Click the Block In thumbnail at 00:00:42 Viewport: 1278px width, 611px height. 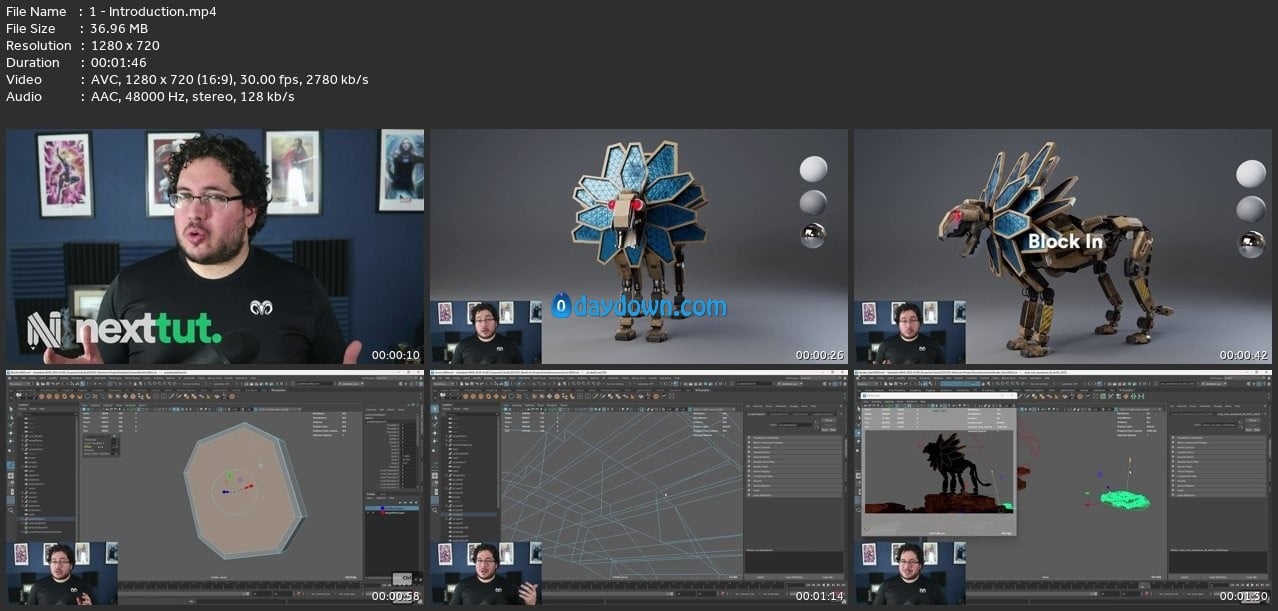pyautogui.click(x=1065, y=246)
